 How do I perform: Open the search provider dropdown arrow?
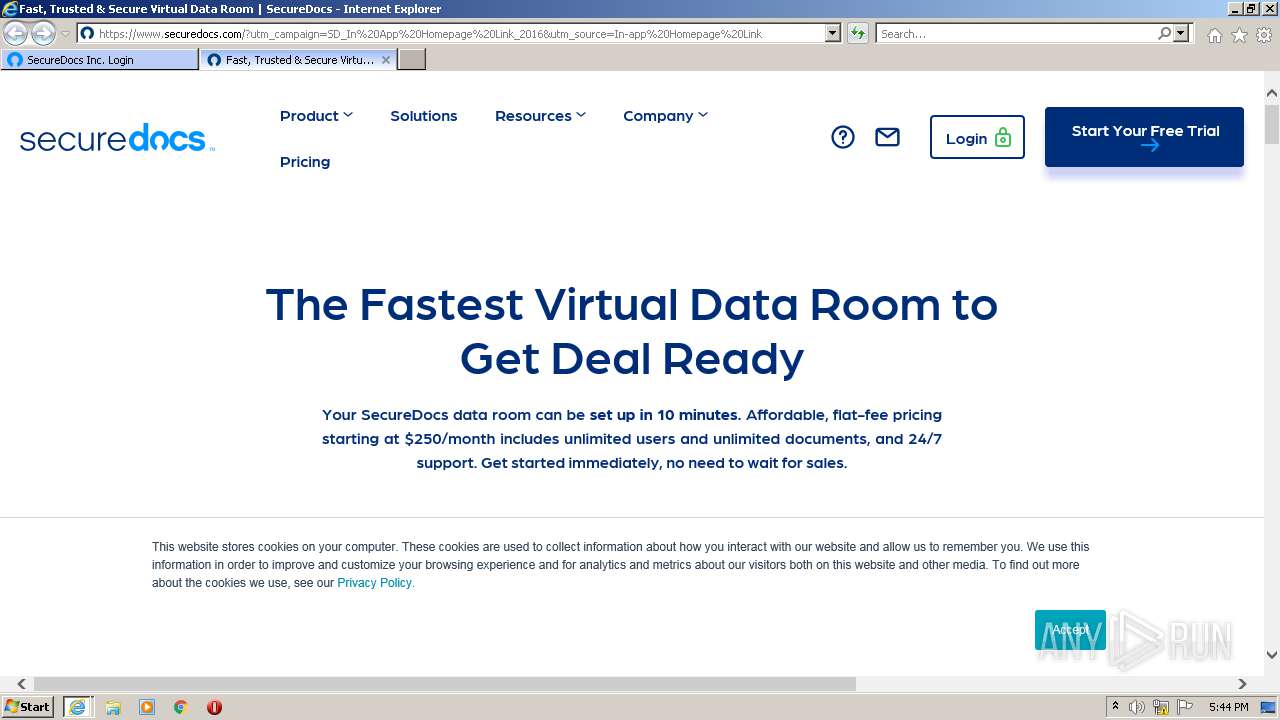(x=1181, y=33)
